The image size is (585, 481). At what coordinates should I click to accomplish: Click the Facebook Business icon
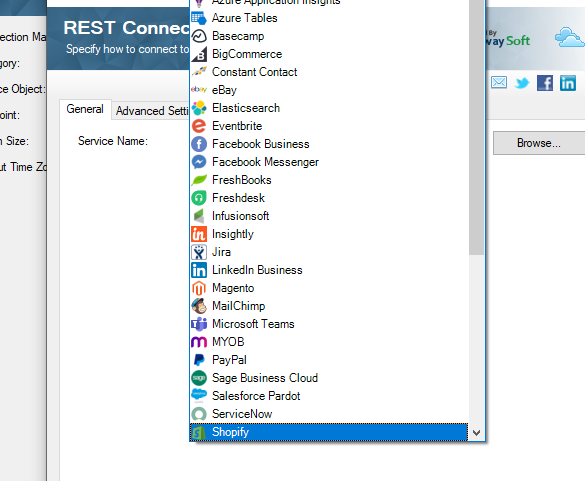coord(198,144)
